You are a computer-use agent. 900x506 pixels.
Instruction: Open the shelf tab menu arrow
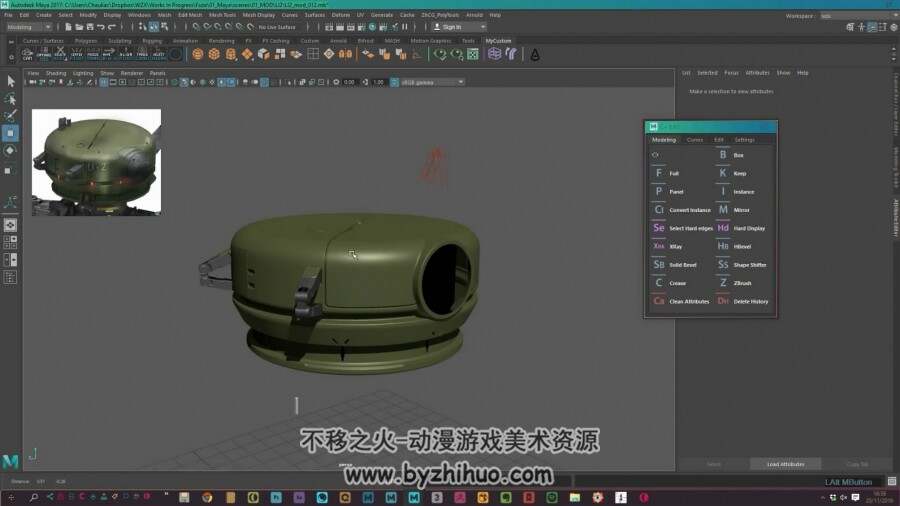(x=11, y=41)
